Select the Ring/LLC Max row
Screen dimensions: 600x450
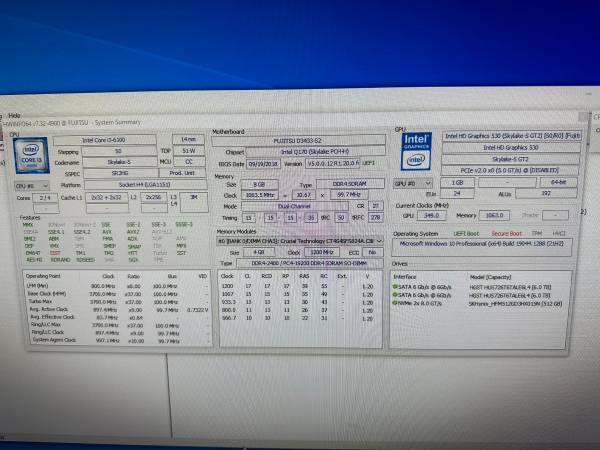point(117,325)
